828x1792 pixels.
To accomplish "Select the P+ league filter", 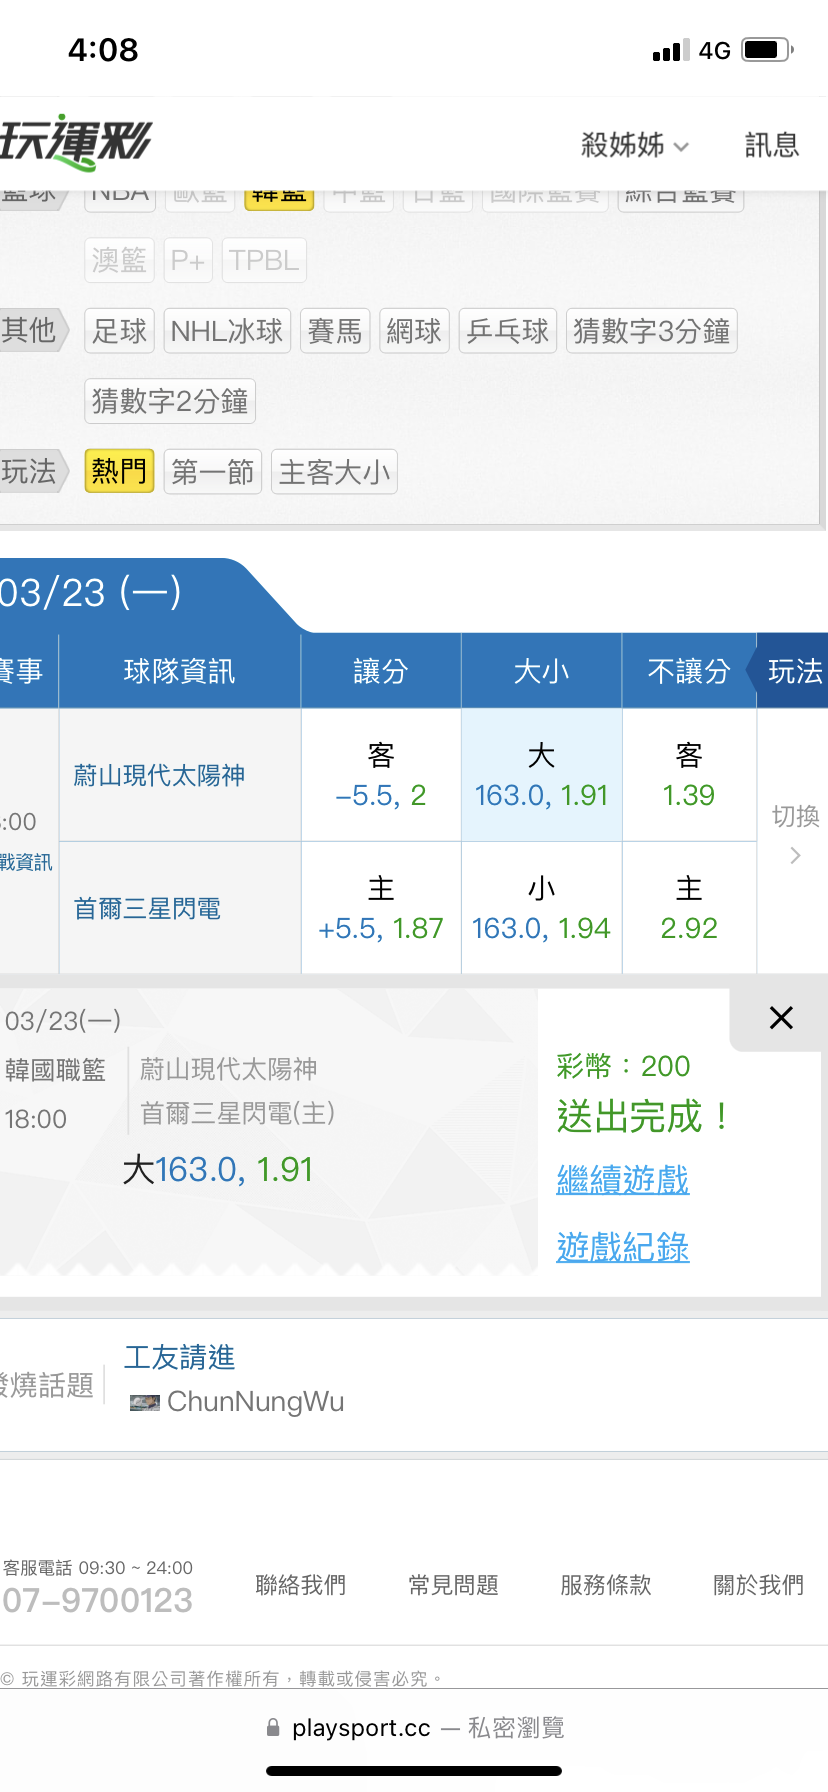I will 188,260.
